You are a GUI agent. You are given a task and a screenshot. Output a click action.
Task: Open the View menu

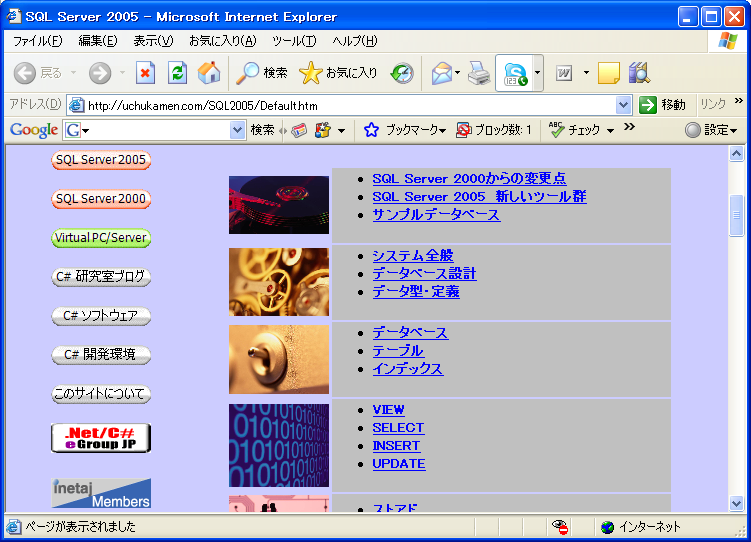tap(153, 41)
